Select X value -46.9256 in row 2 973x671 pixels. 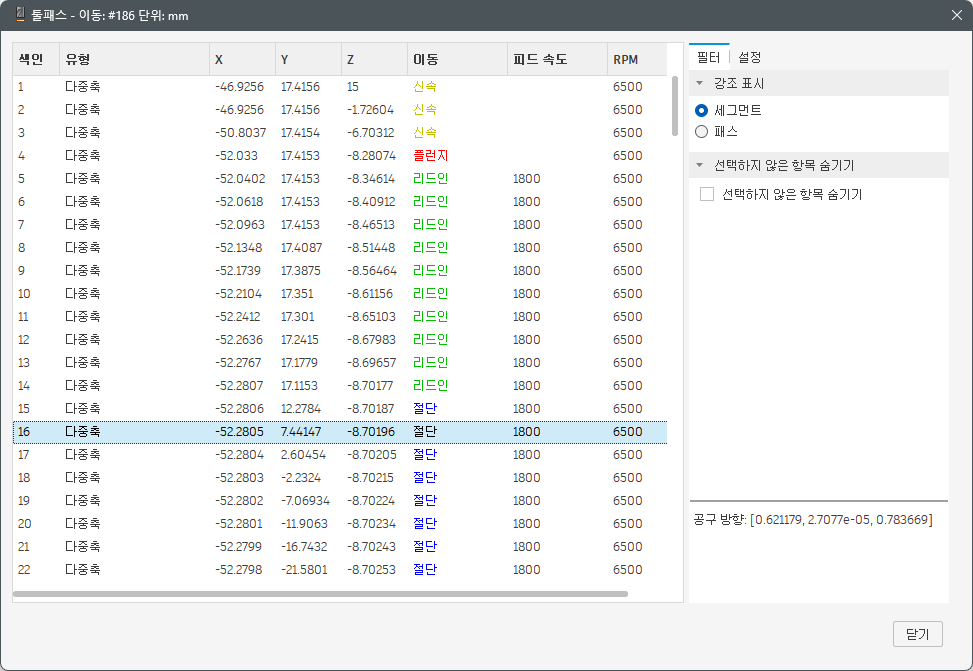coord(240,110)
